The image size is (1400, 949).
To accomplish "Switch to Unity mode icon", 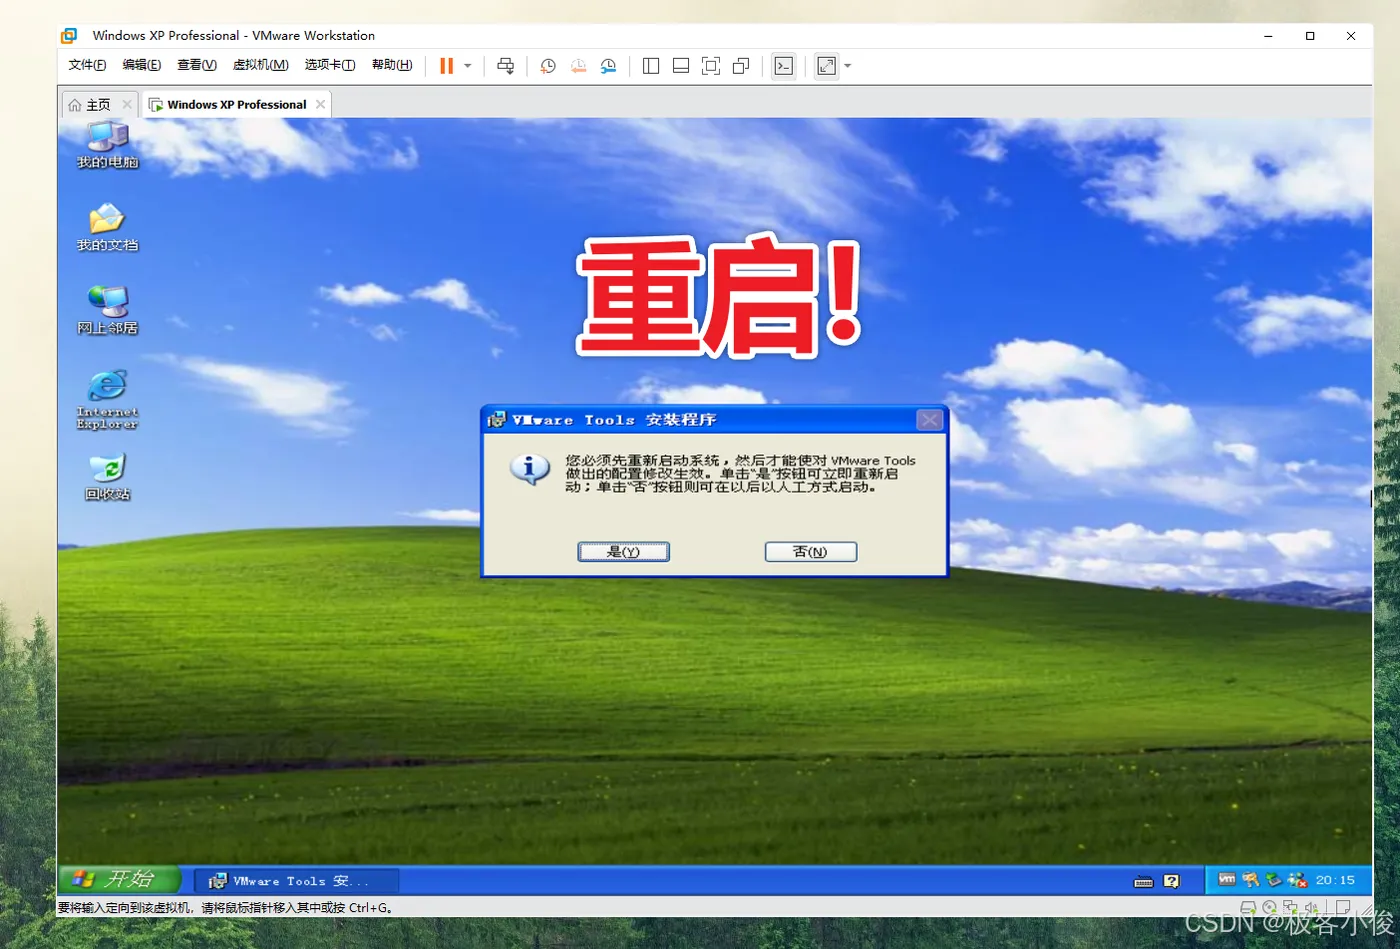I will 741,66.
